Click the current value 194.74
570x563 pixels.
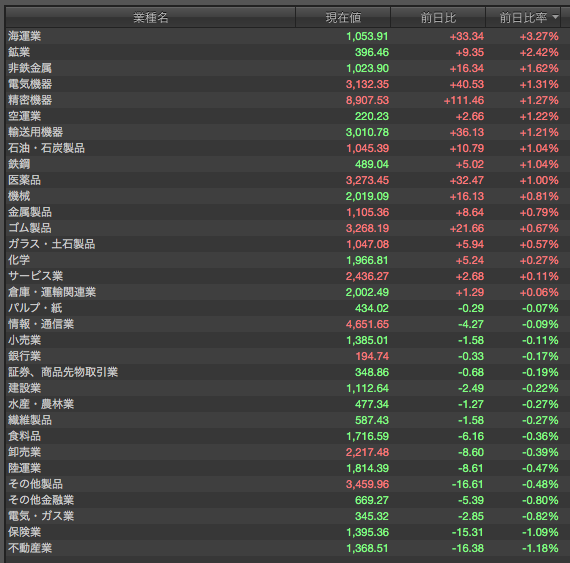pyautogui.click(x=372, y=356)
